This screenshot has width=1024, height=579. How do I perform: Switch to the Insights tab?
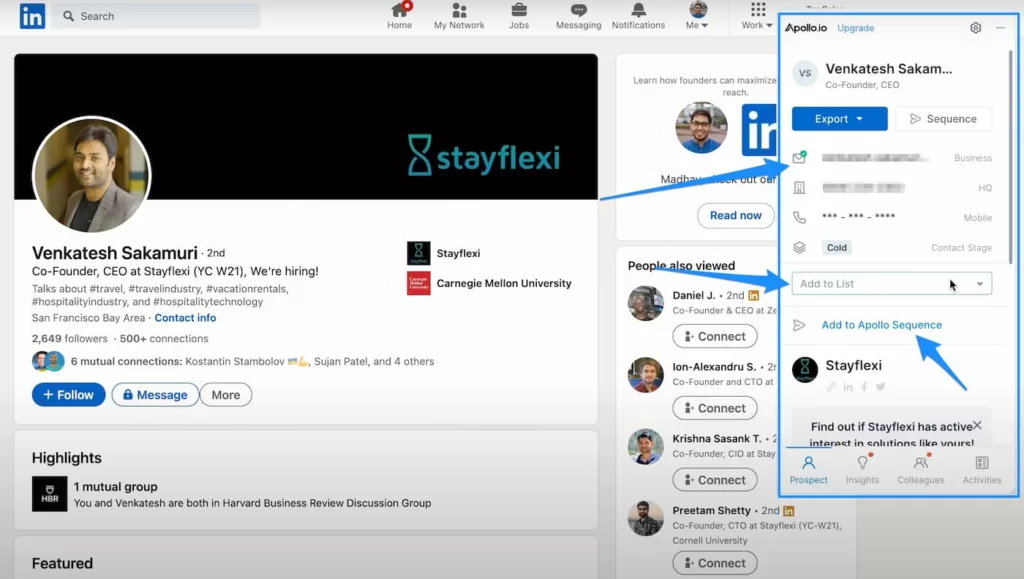(862, 470)
